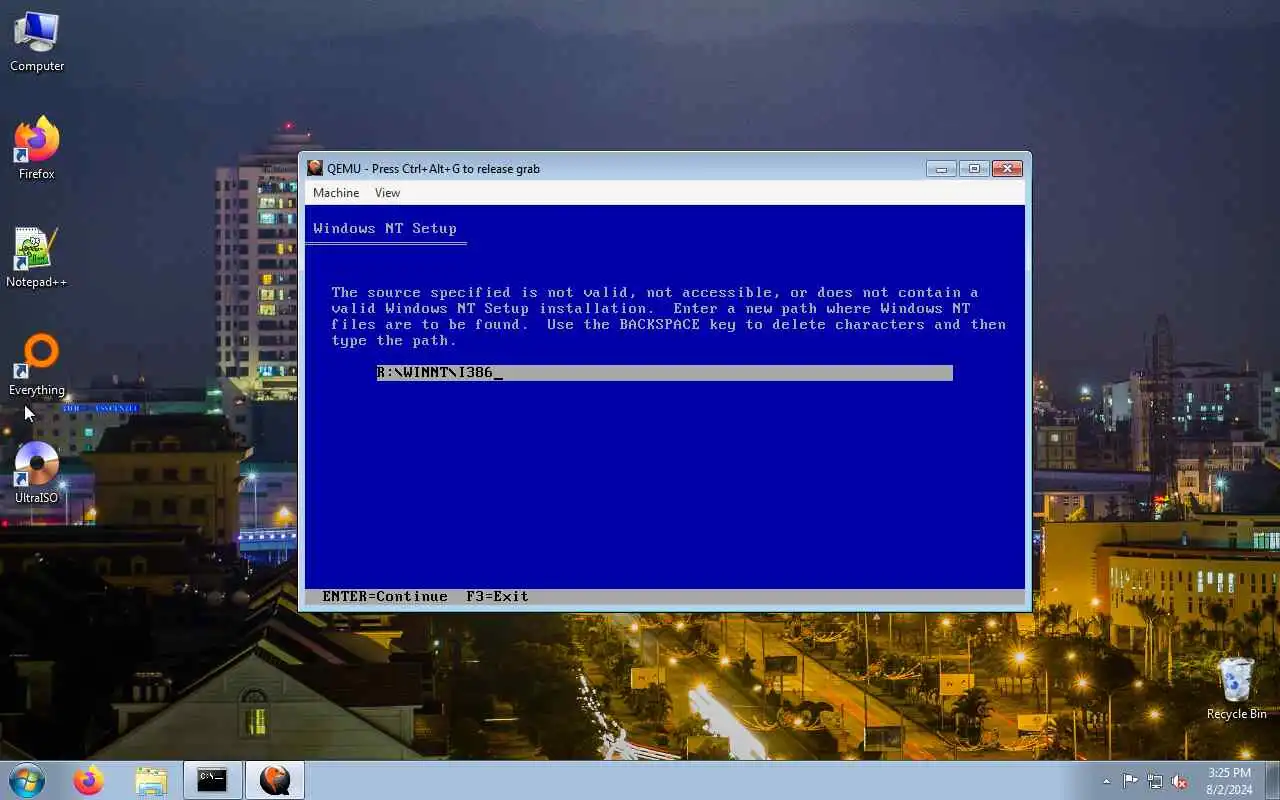1280x800 pixels.
Task: Open the View menu in QEMU
Action: (387, 193)
